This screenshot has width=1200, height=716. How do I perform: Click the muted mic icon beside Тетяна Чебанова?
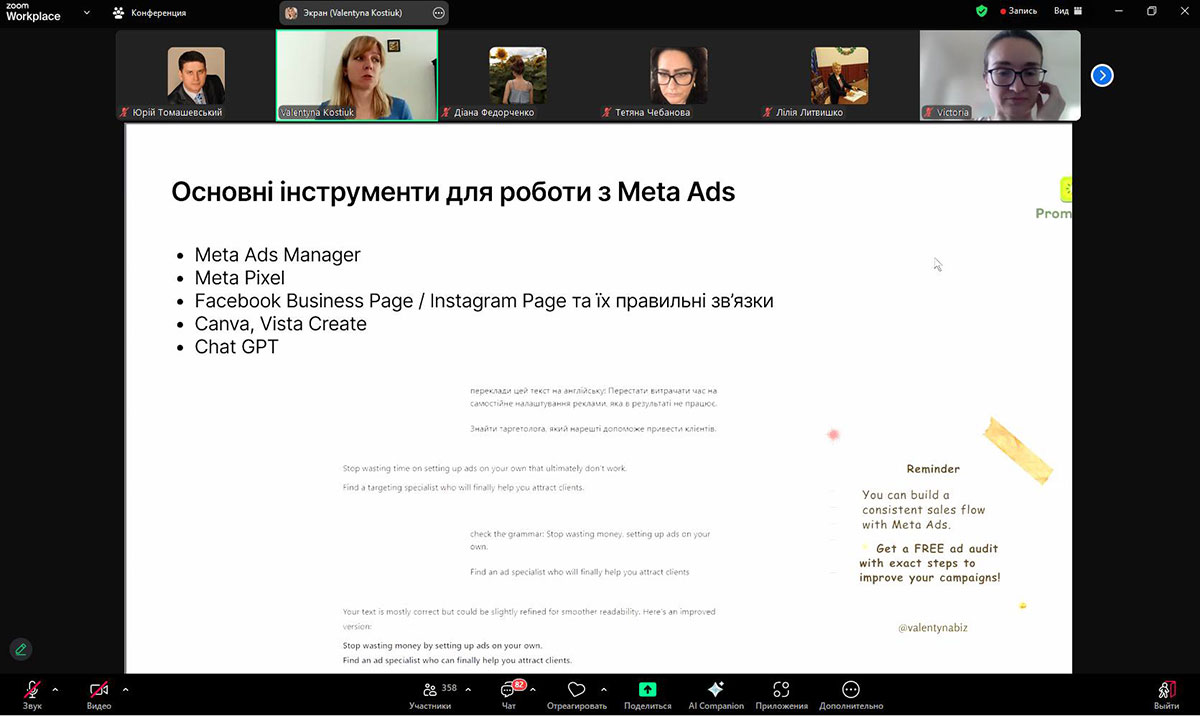608,113
